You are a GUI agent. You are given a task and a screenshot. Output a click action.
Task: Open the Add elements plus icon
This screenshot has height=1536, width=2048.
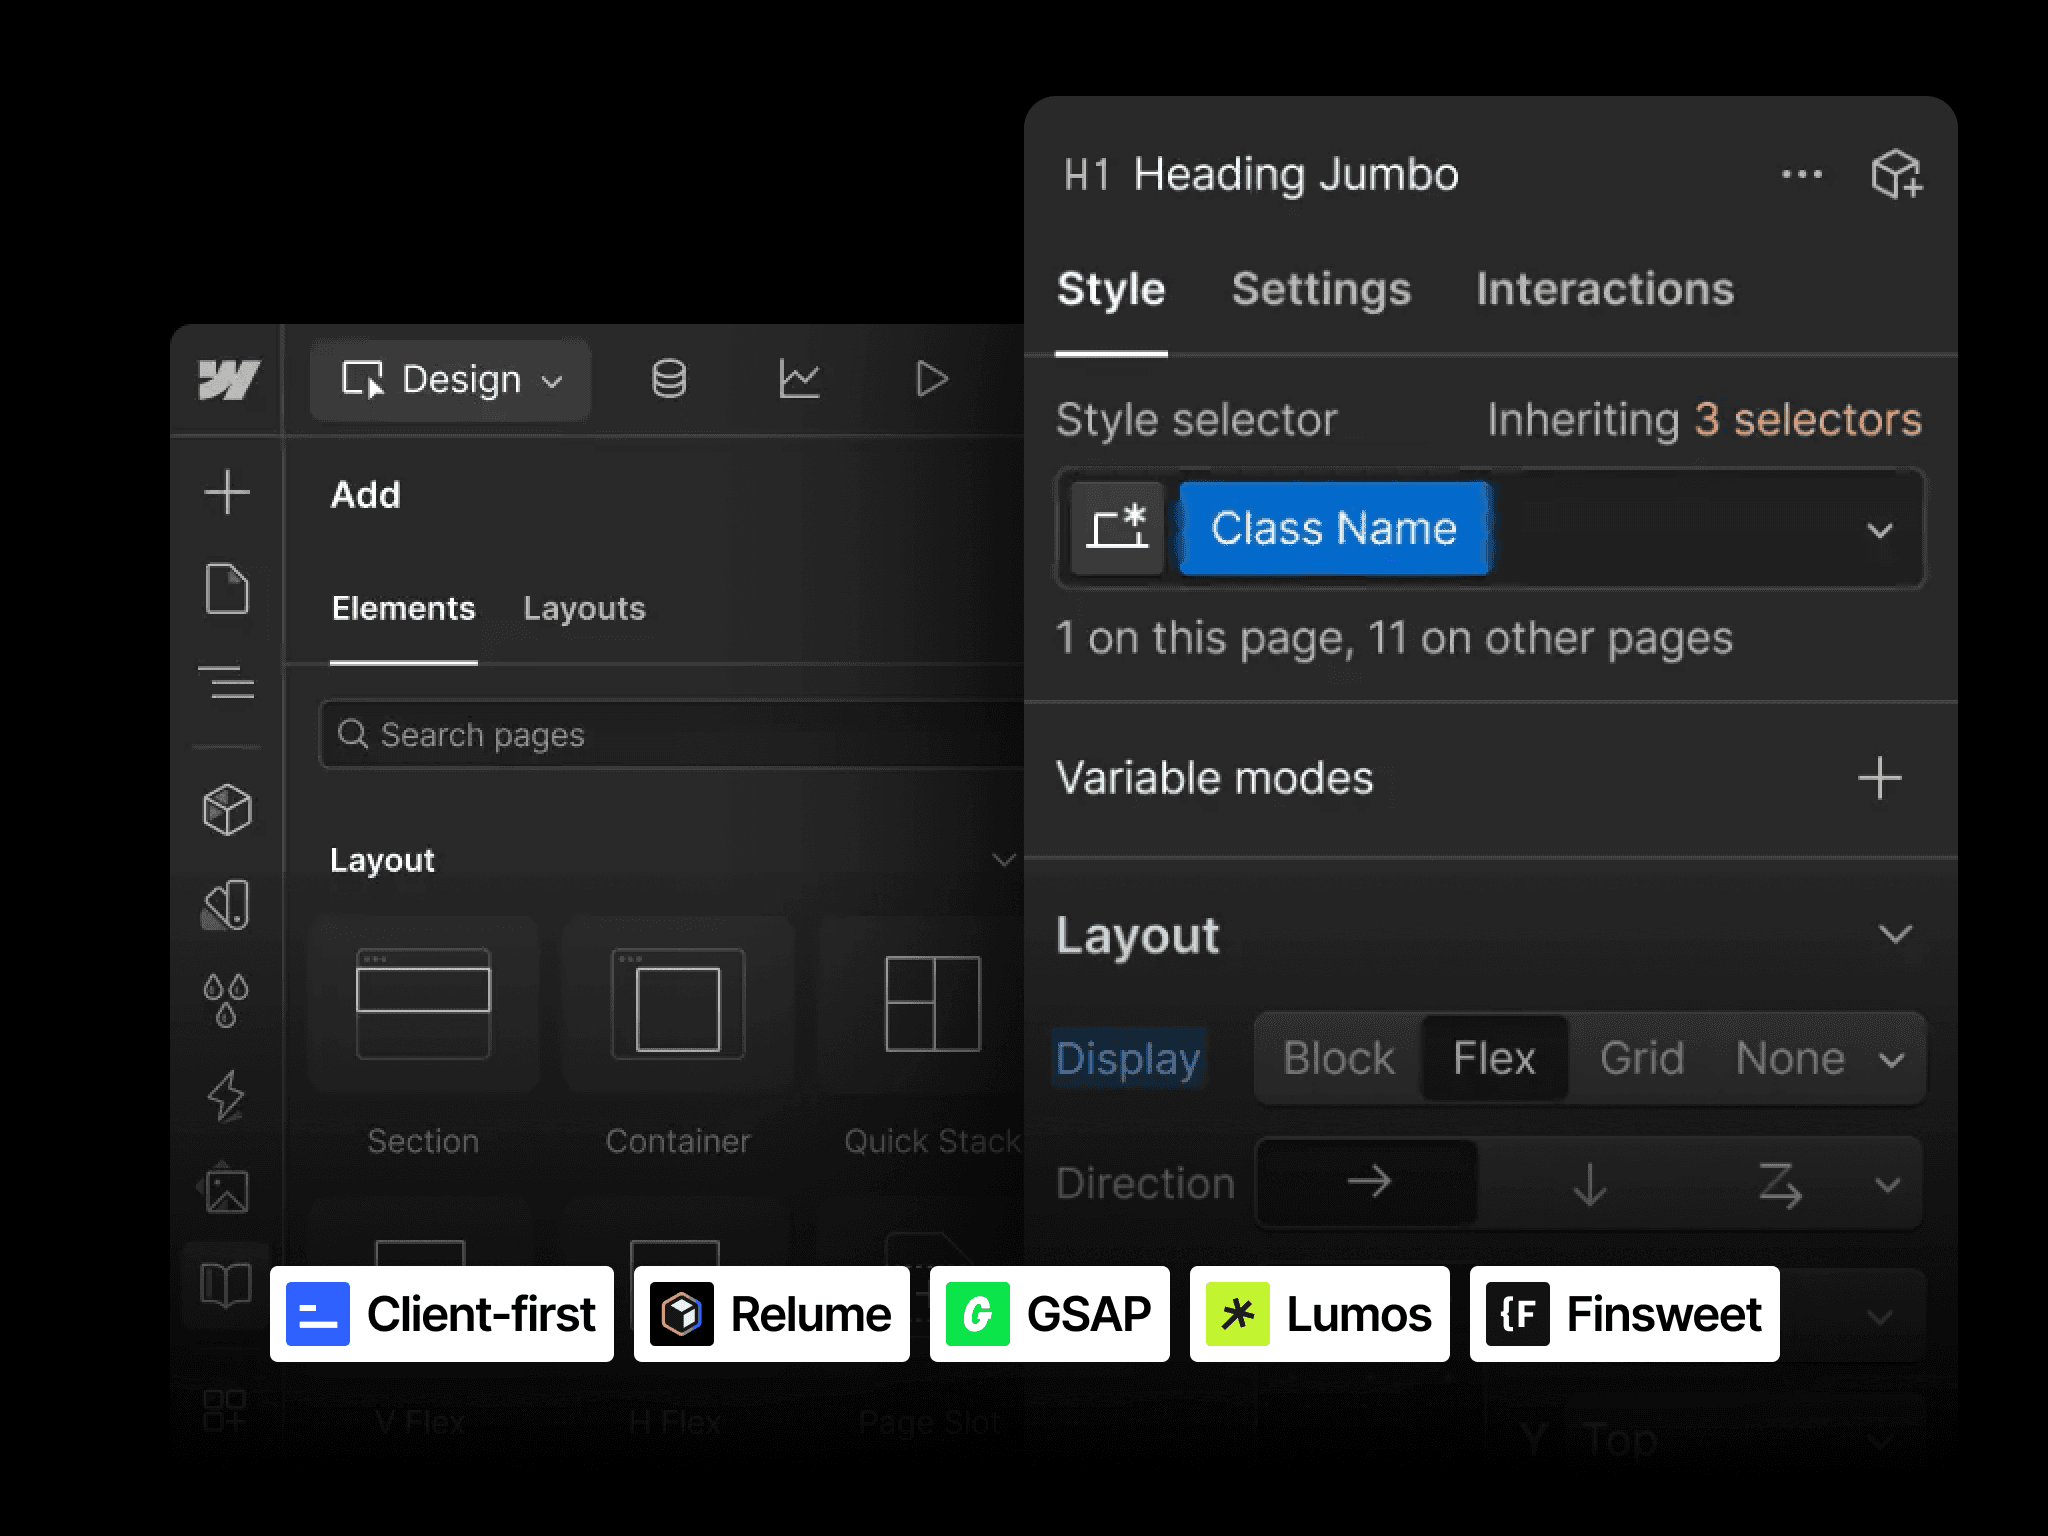[227, 492]
